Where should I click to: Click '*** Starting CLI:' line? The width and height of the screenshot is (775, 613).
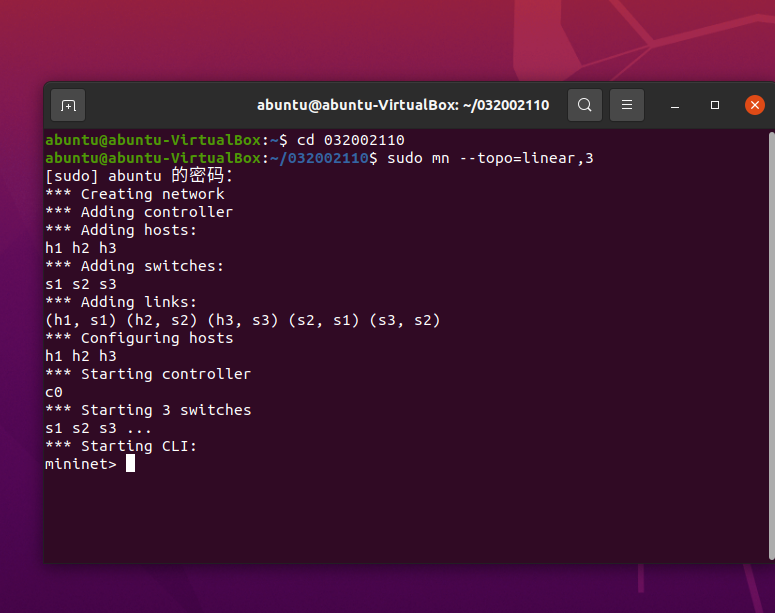[121, 446]
